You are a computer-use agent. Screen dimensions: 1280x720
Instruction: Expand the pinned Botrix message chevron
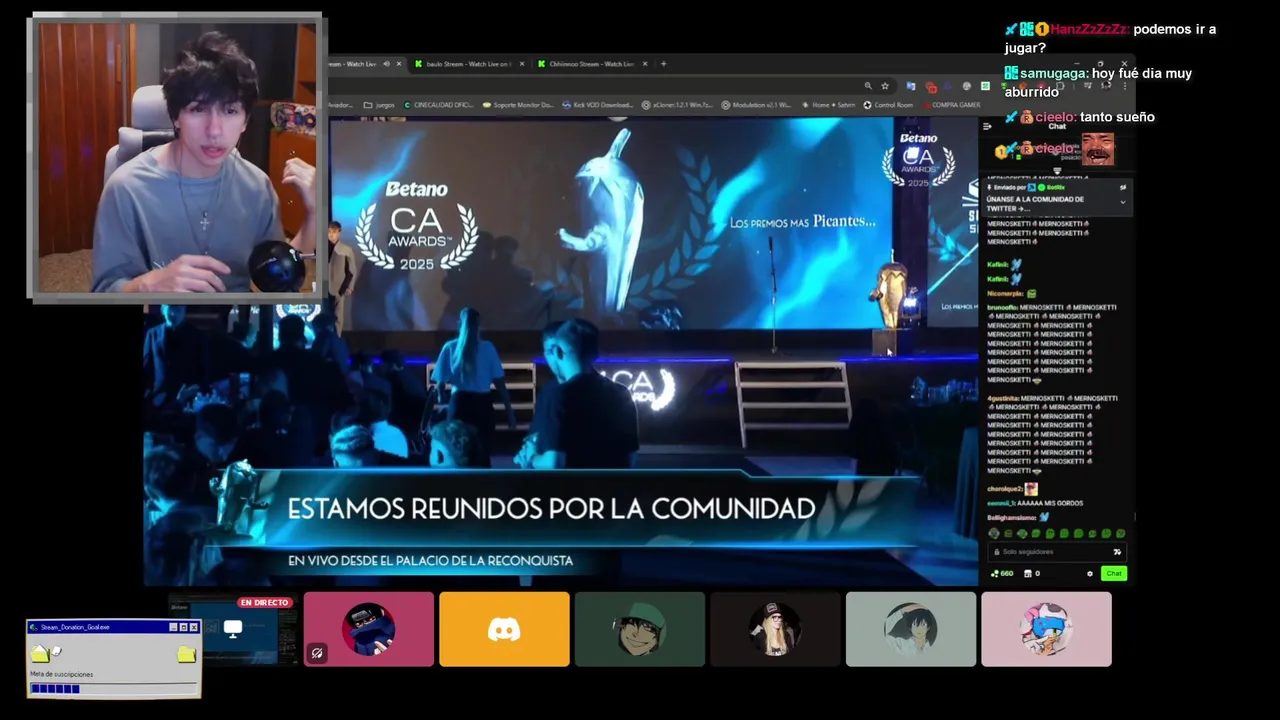[1122, 202]
